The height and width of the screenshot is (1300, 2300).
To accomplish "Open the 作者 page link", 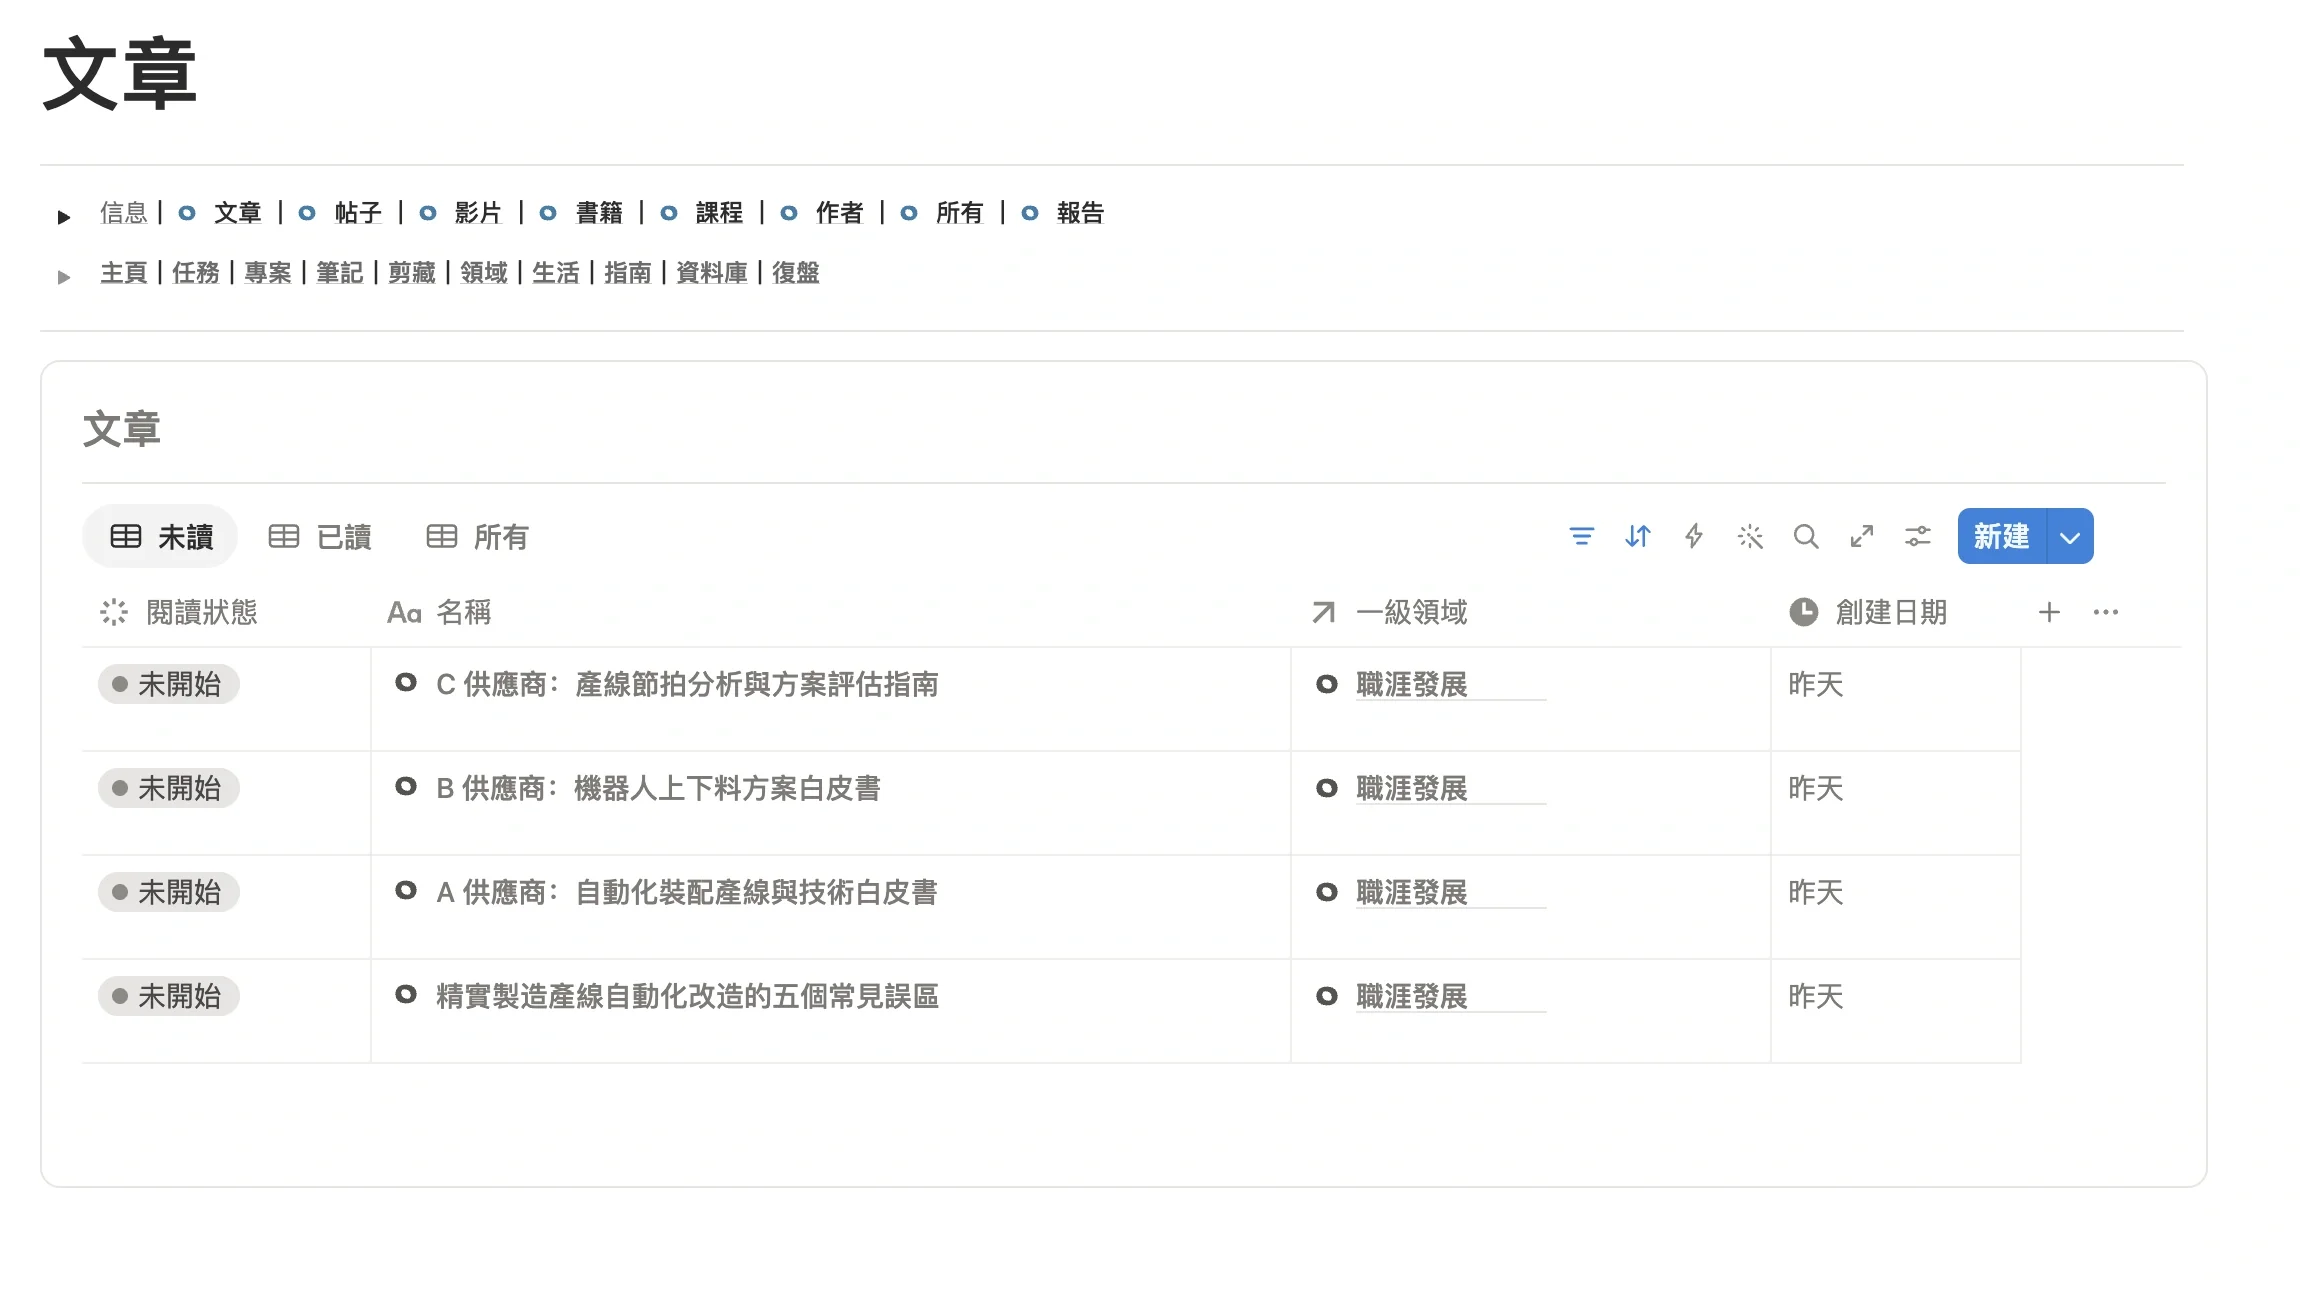I will tap(839, 213).
